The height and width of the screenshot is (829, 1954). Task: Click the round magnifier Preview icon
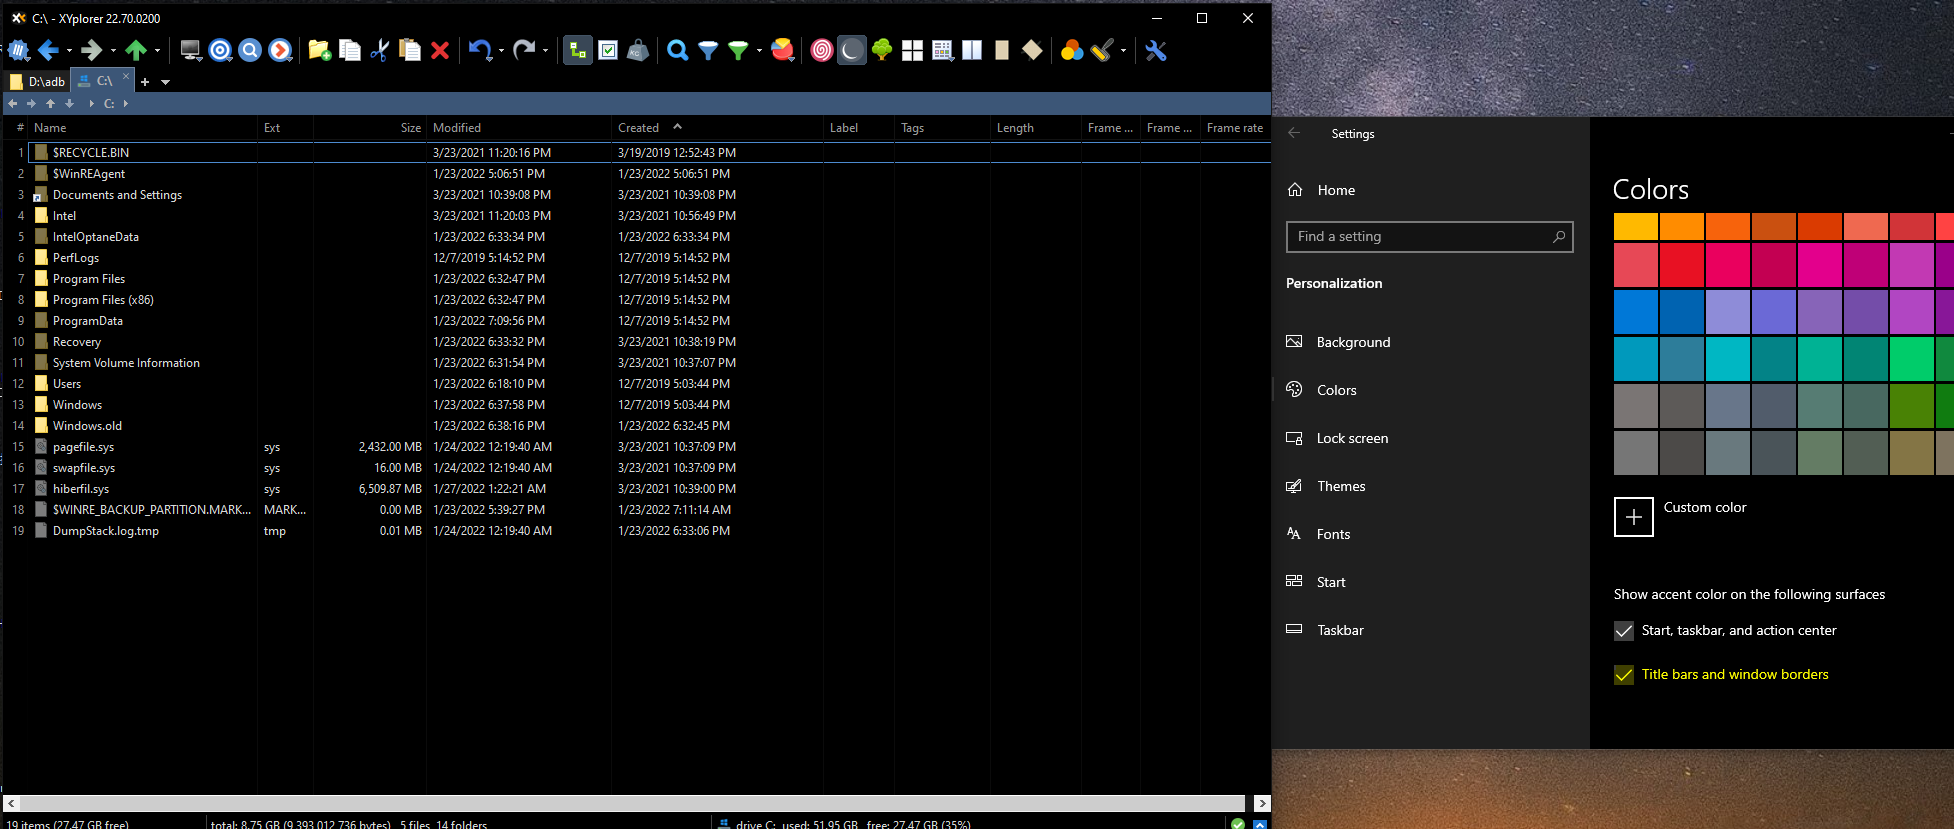pos(250,50)
